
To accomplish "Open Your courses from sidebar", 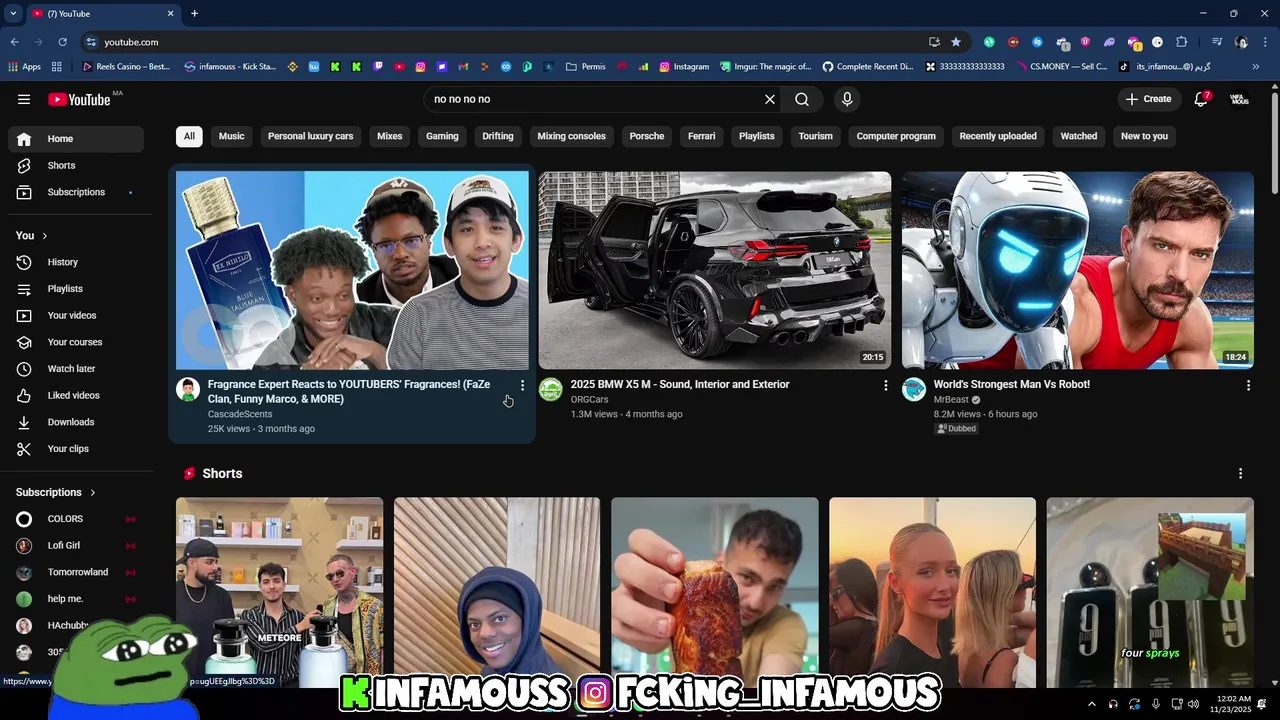I will [75, 342].
